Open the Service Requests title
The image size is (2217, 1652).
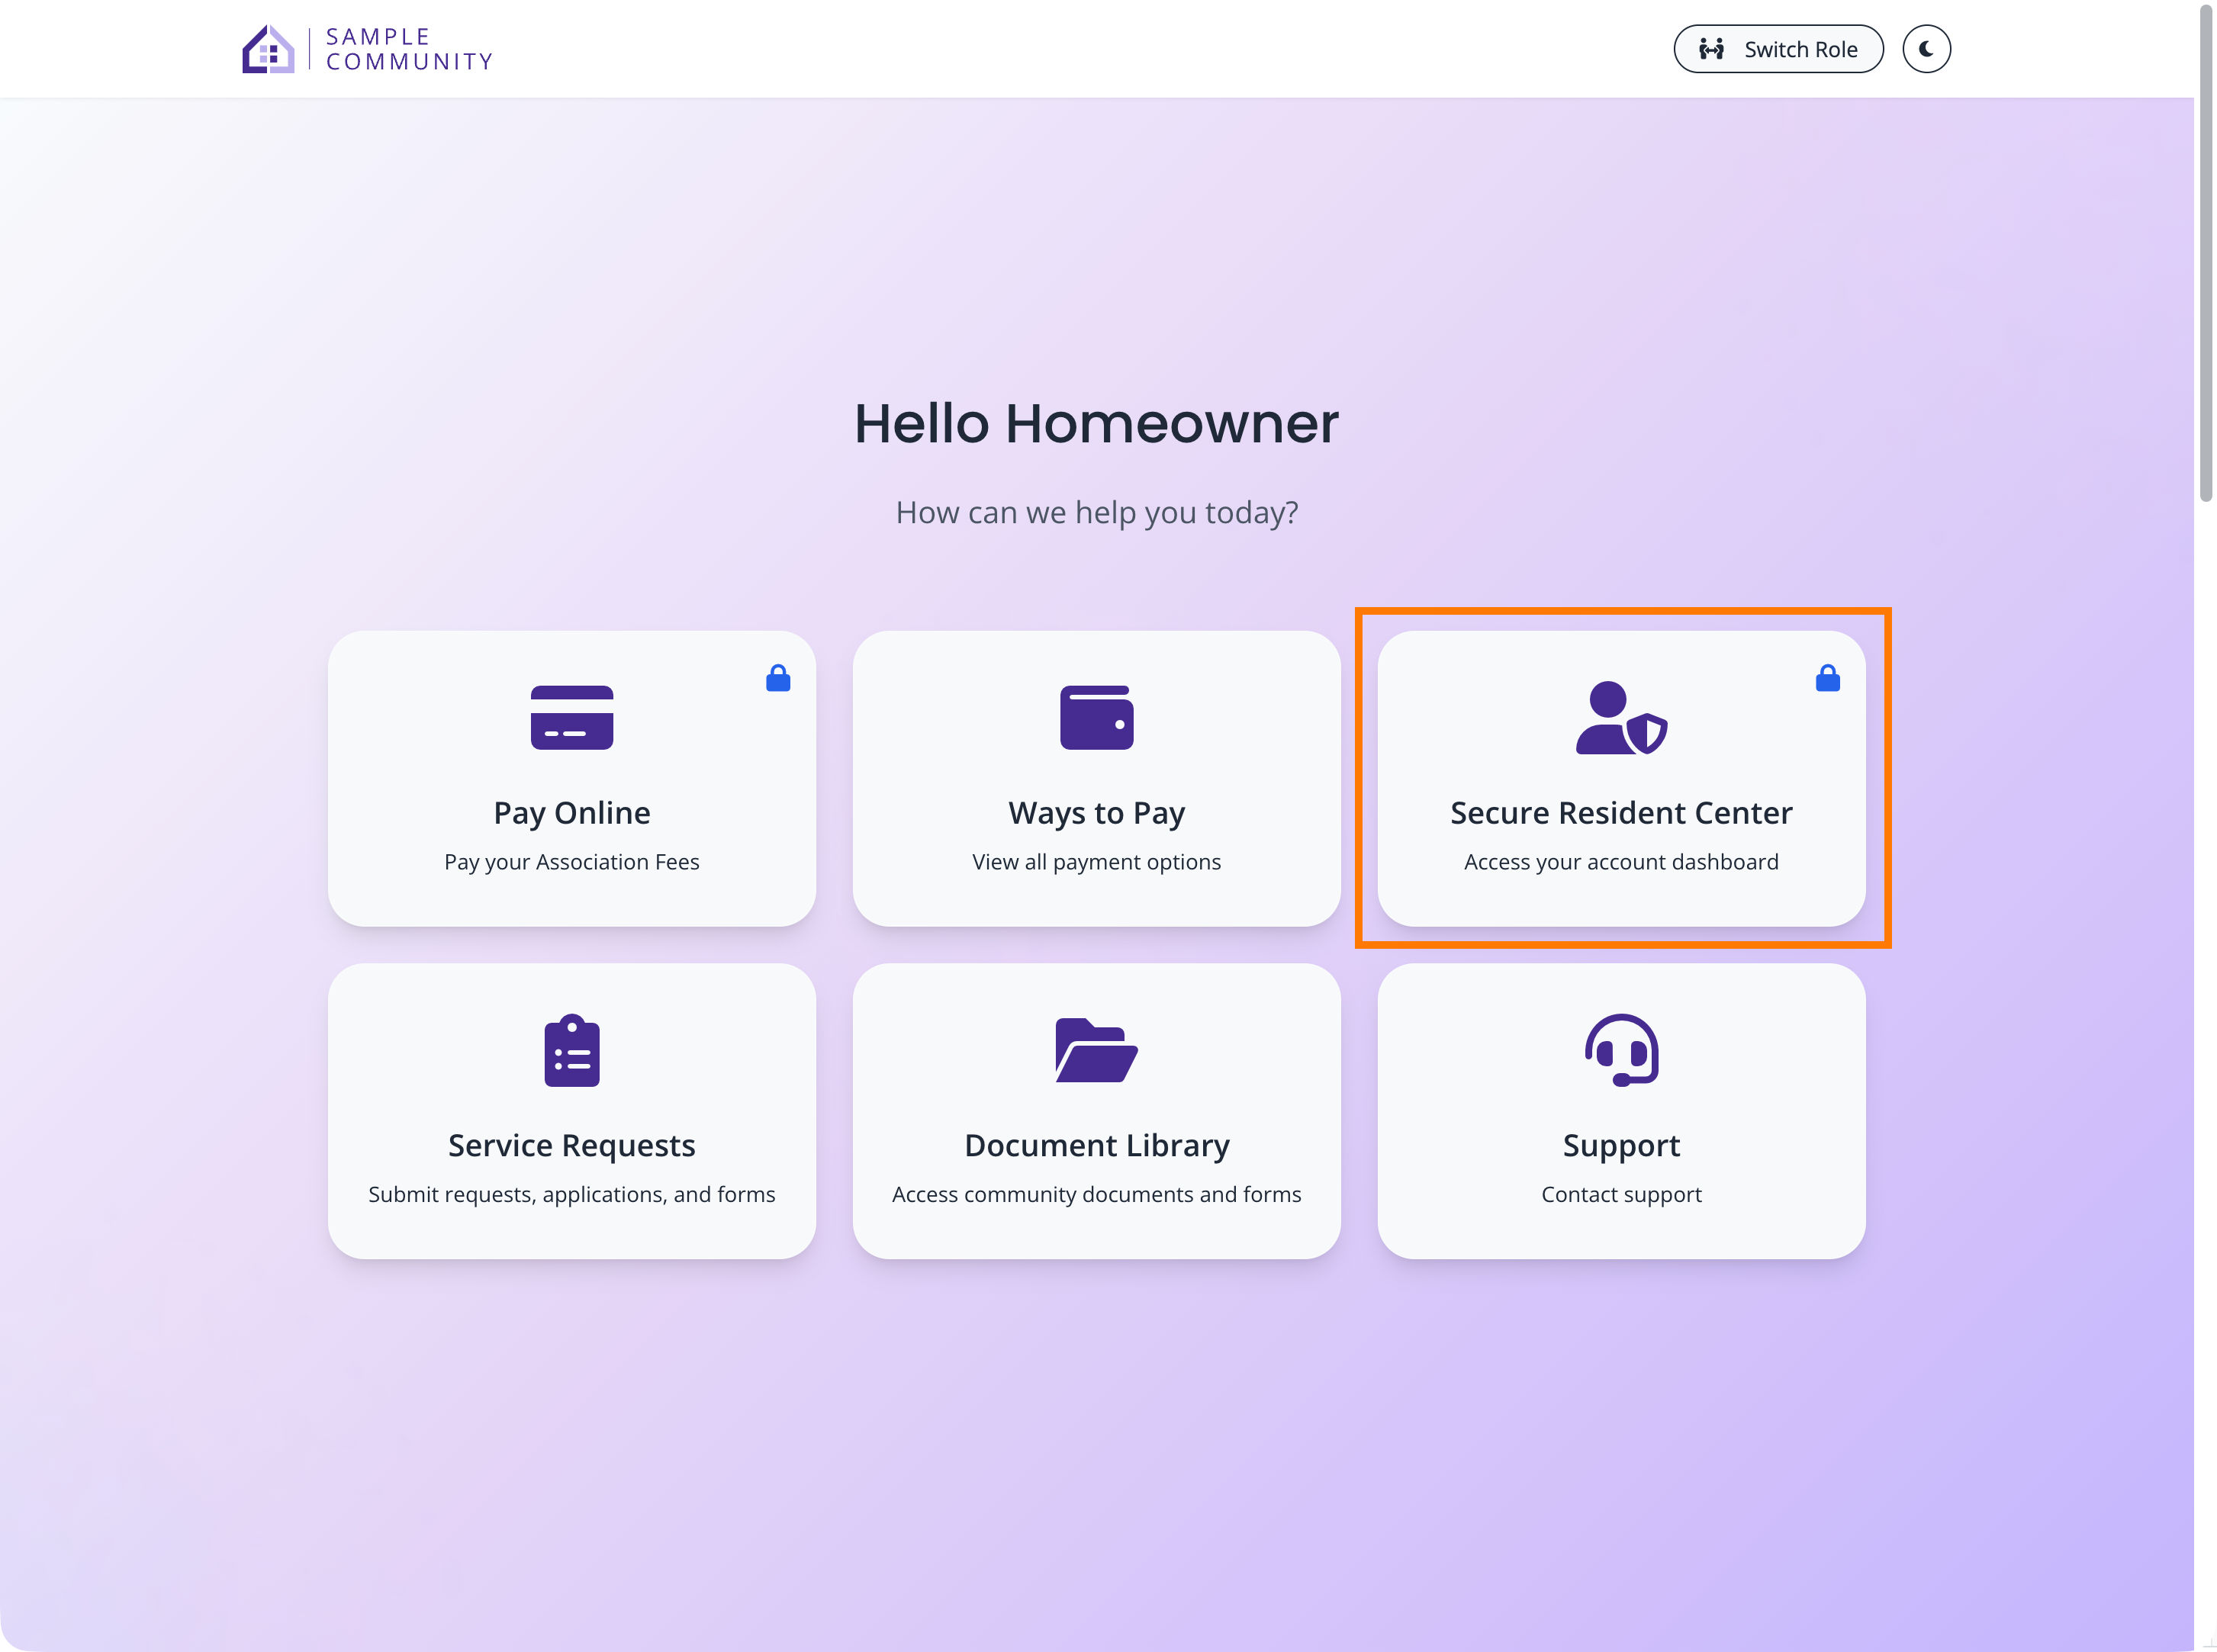572,1145
